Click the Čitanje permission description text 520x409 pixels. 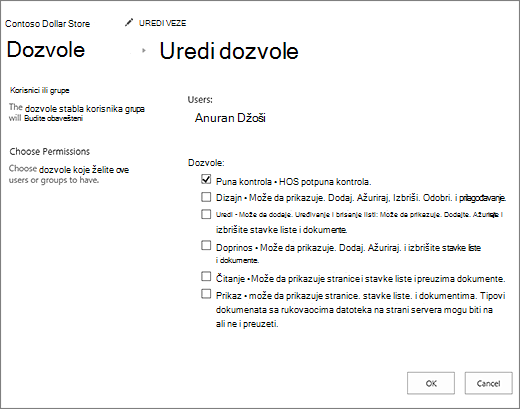pos(360,279)
